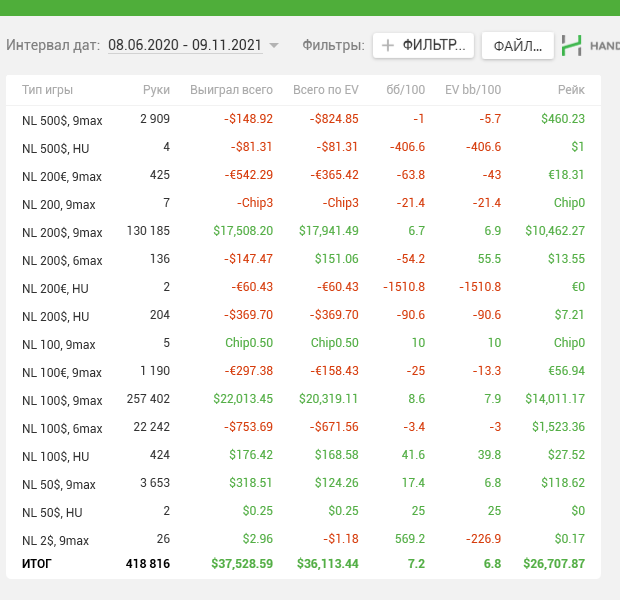Sort by the Рейк column header

(571, 90)
